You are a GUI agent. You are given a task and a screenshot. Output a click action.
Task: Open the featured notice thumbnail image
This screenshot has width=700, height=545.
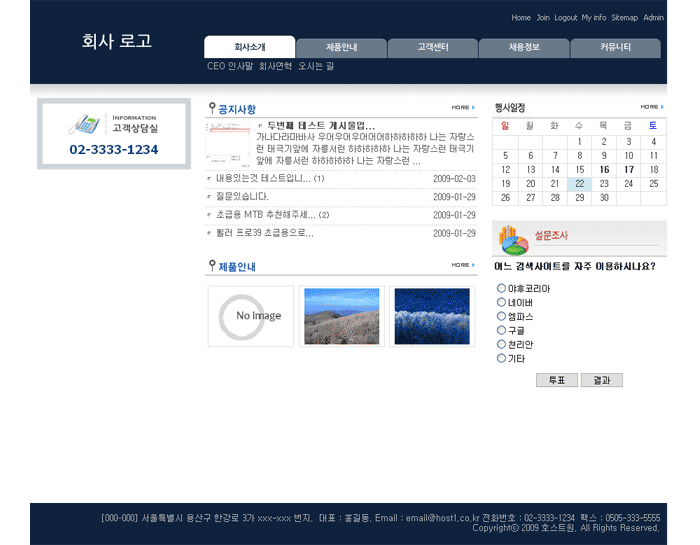[228, 144]
